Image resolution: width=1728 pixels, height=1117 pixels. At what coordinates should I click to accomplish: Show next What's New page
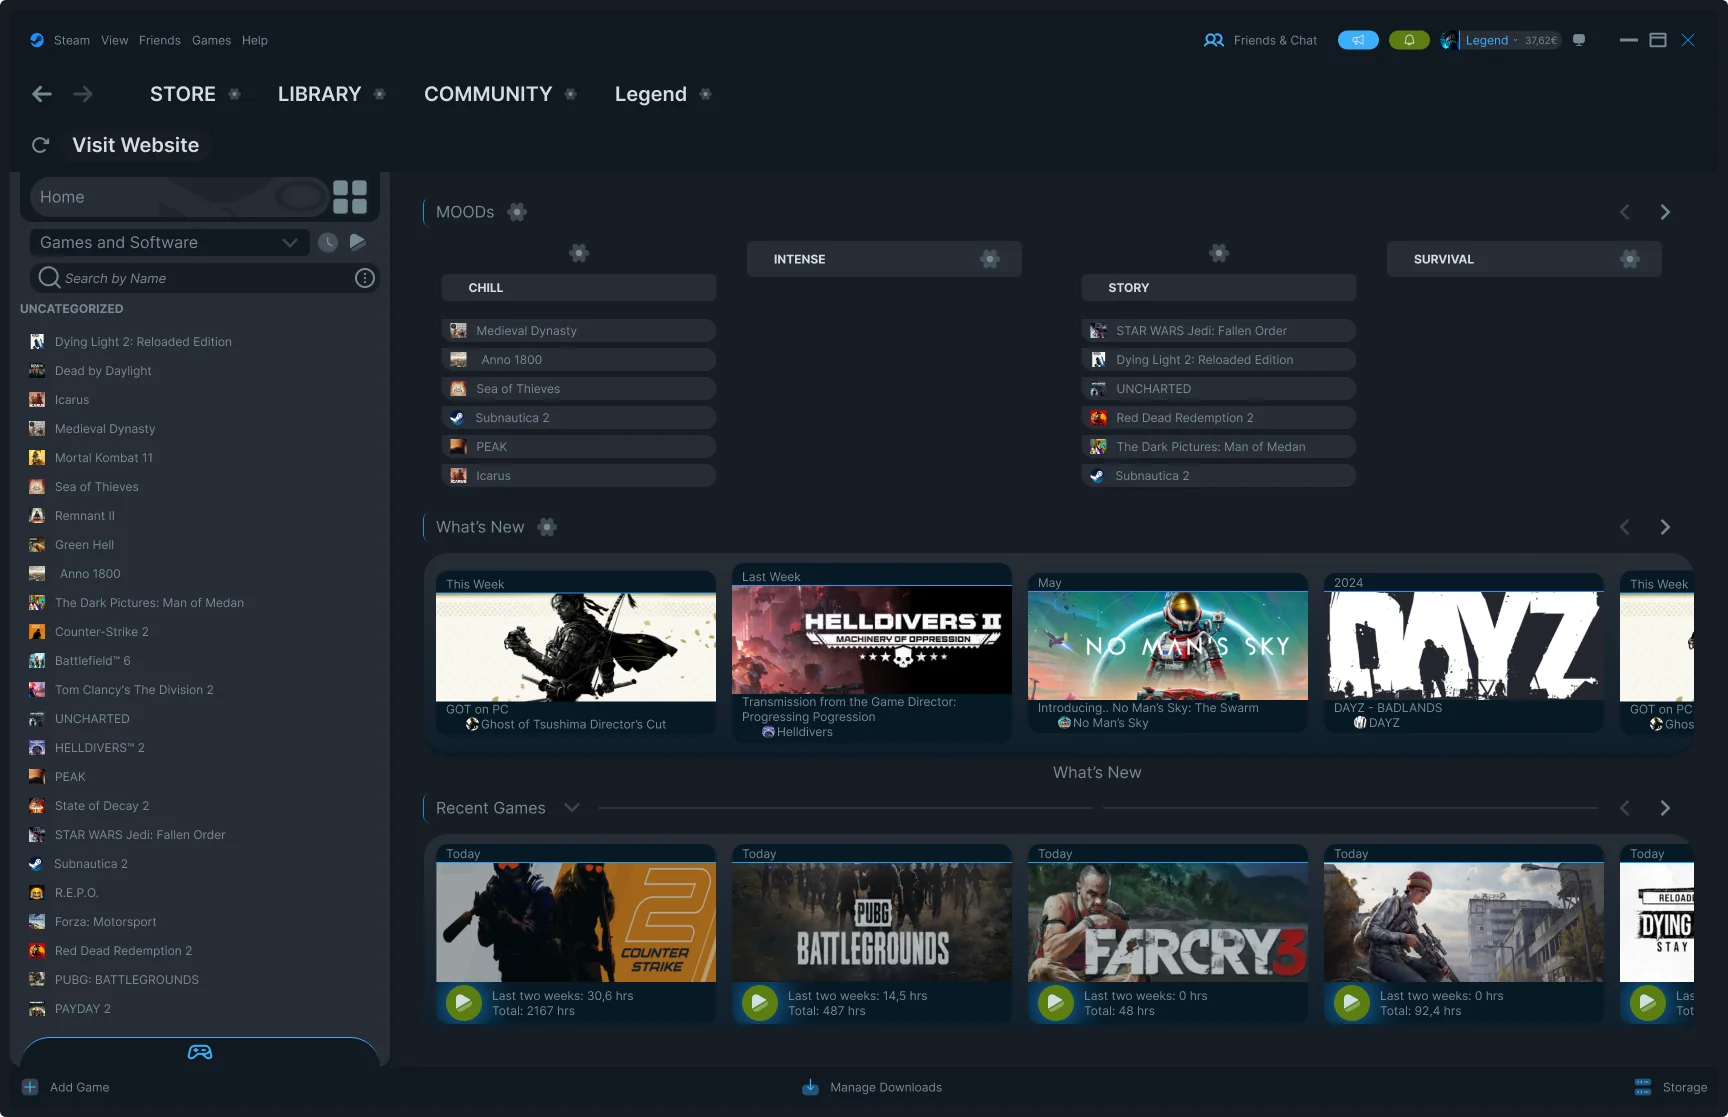pyautogui.click(x=1665, y=527)
